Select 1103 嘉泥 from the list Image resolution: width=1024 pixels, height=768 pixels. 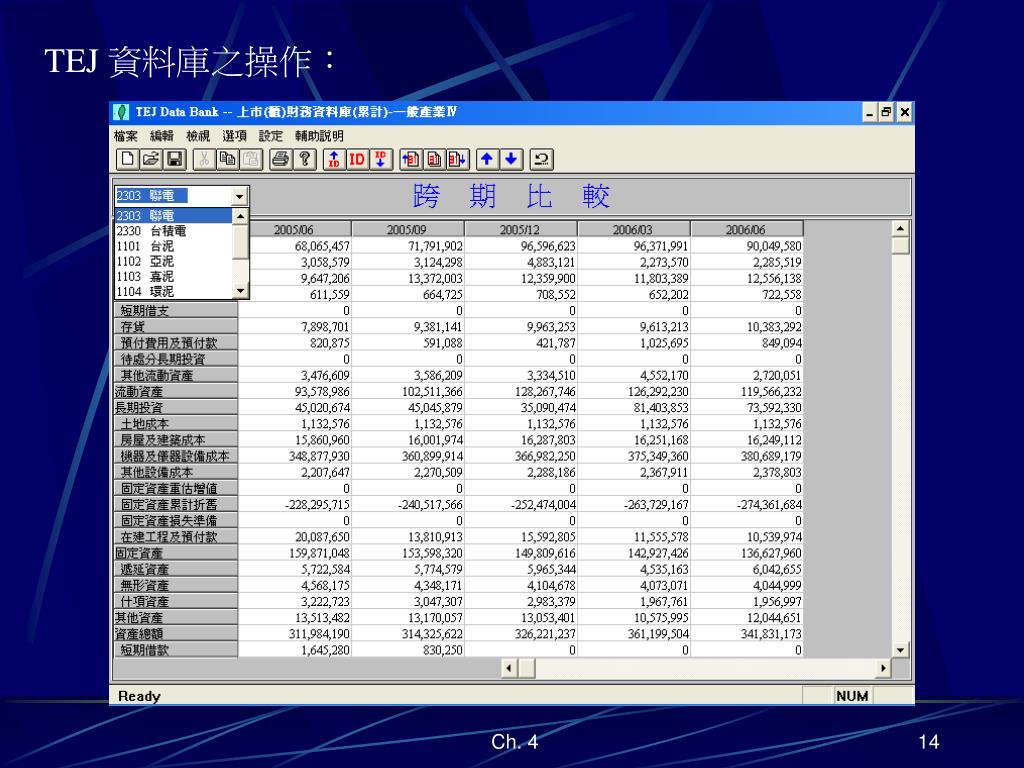tap(174, 276)
